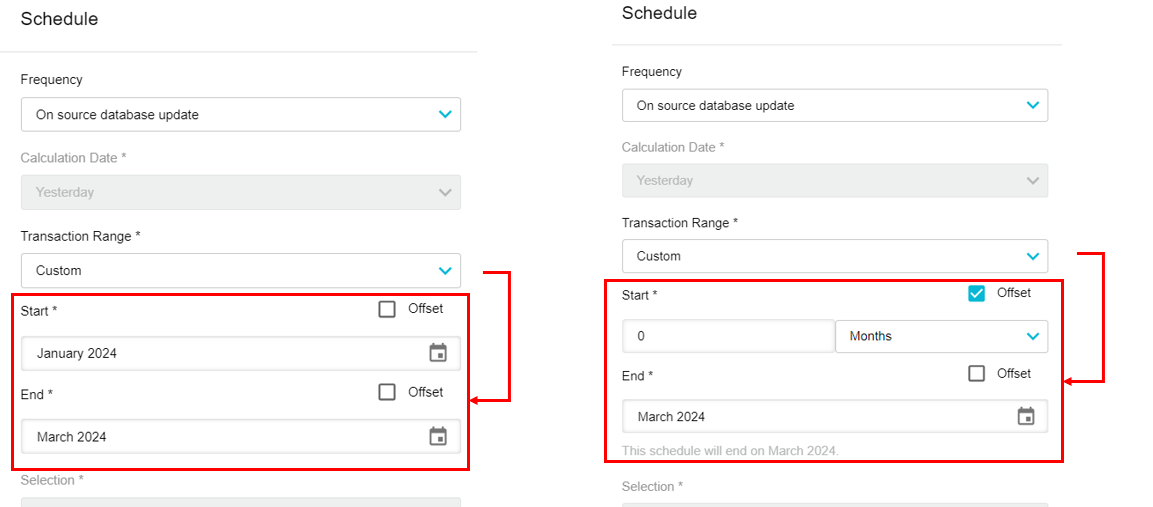Click the schedule end notice text
The width and height of the screenshot is (1153, 507).
click(730, 451)
